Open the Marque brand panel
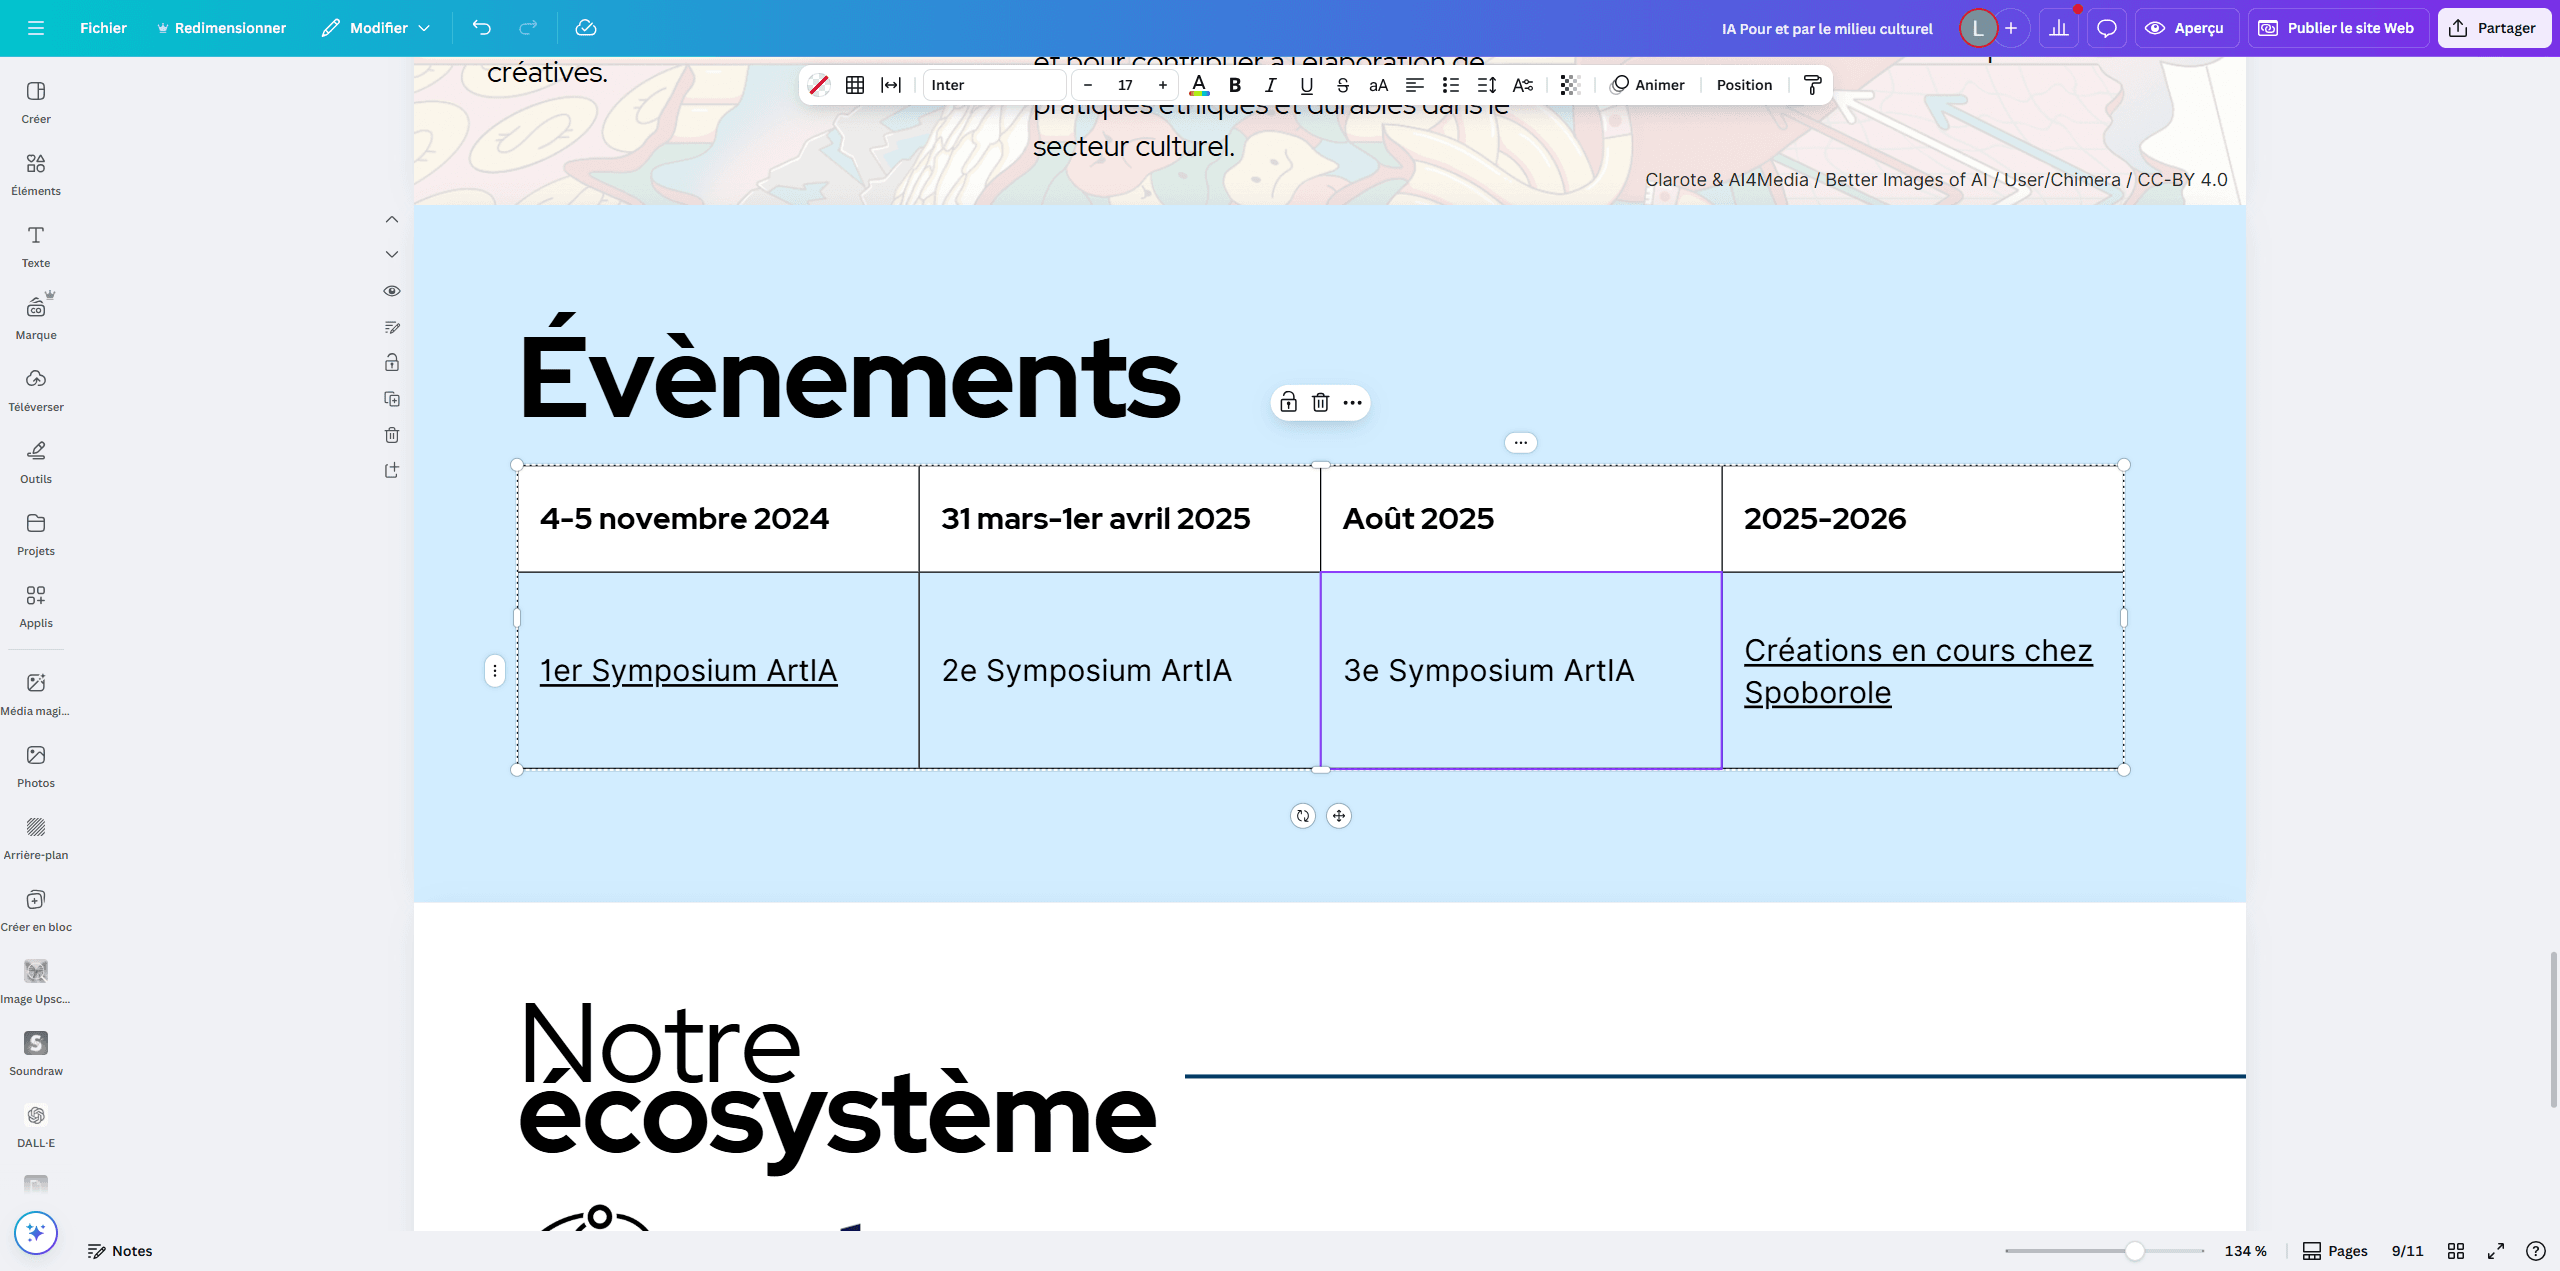Image resolution: width=2560 pixels, height=1271 pixels. (36, 318)
